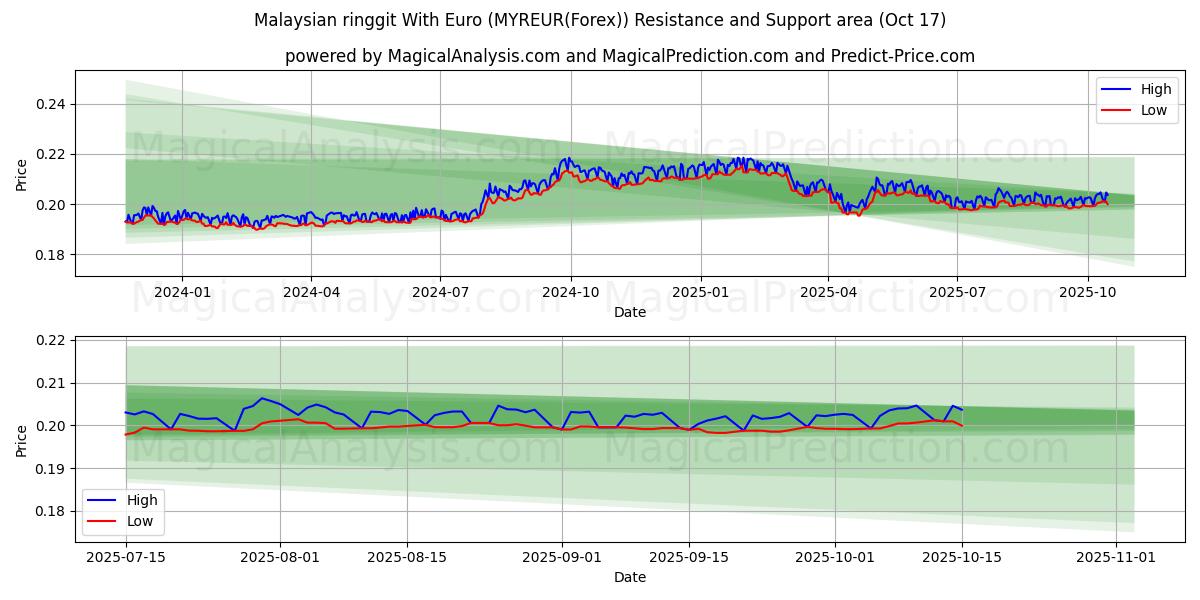Click the 0.21 price tick label

tap(51, 383)
